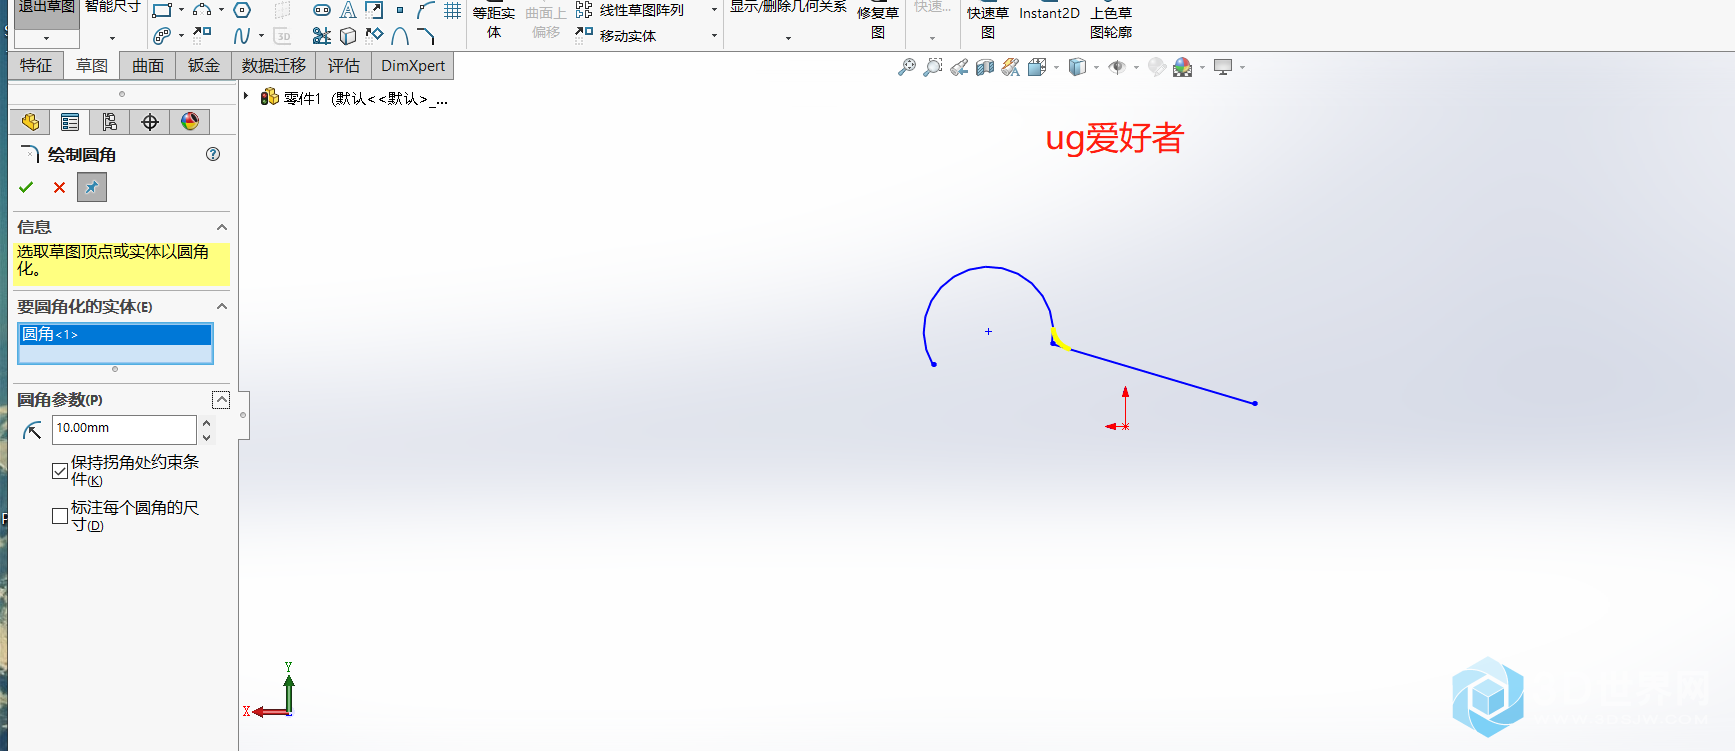Click the view orientation cube icon
The height and width of the screenshot is (751, 1735).
point(1037,67)
